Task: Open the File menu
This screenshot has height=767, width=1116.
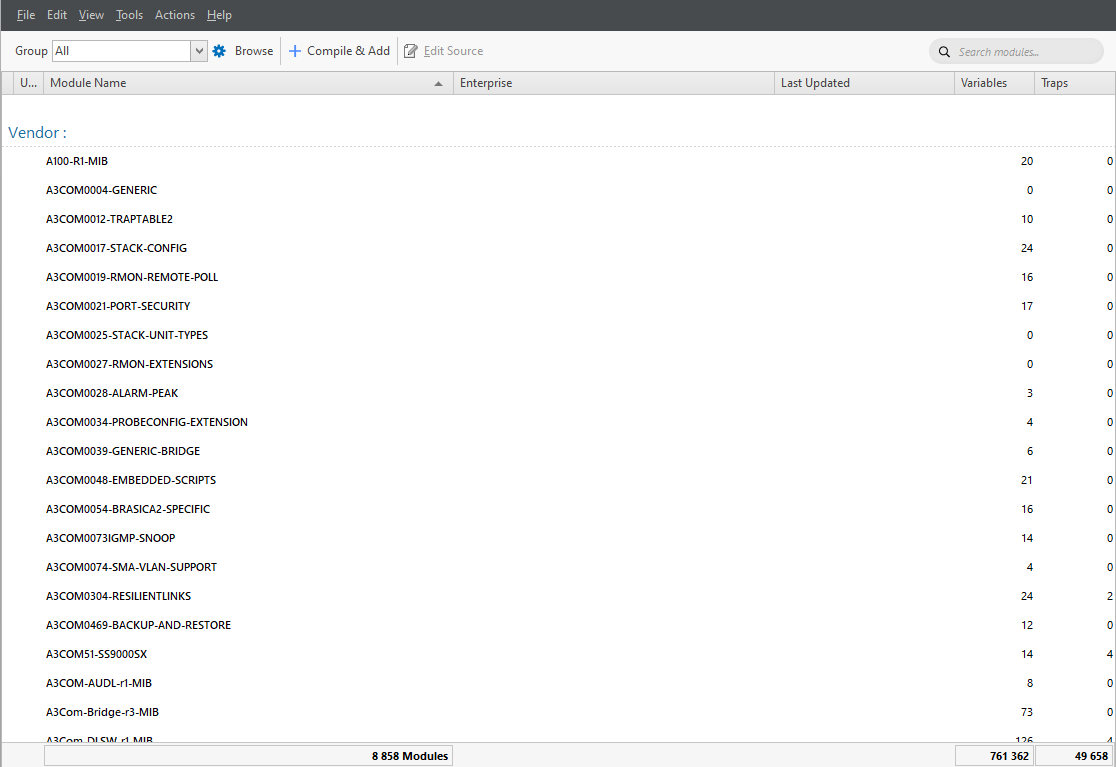Action: [26, 15]
